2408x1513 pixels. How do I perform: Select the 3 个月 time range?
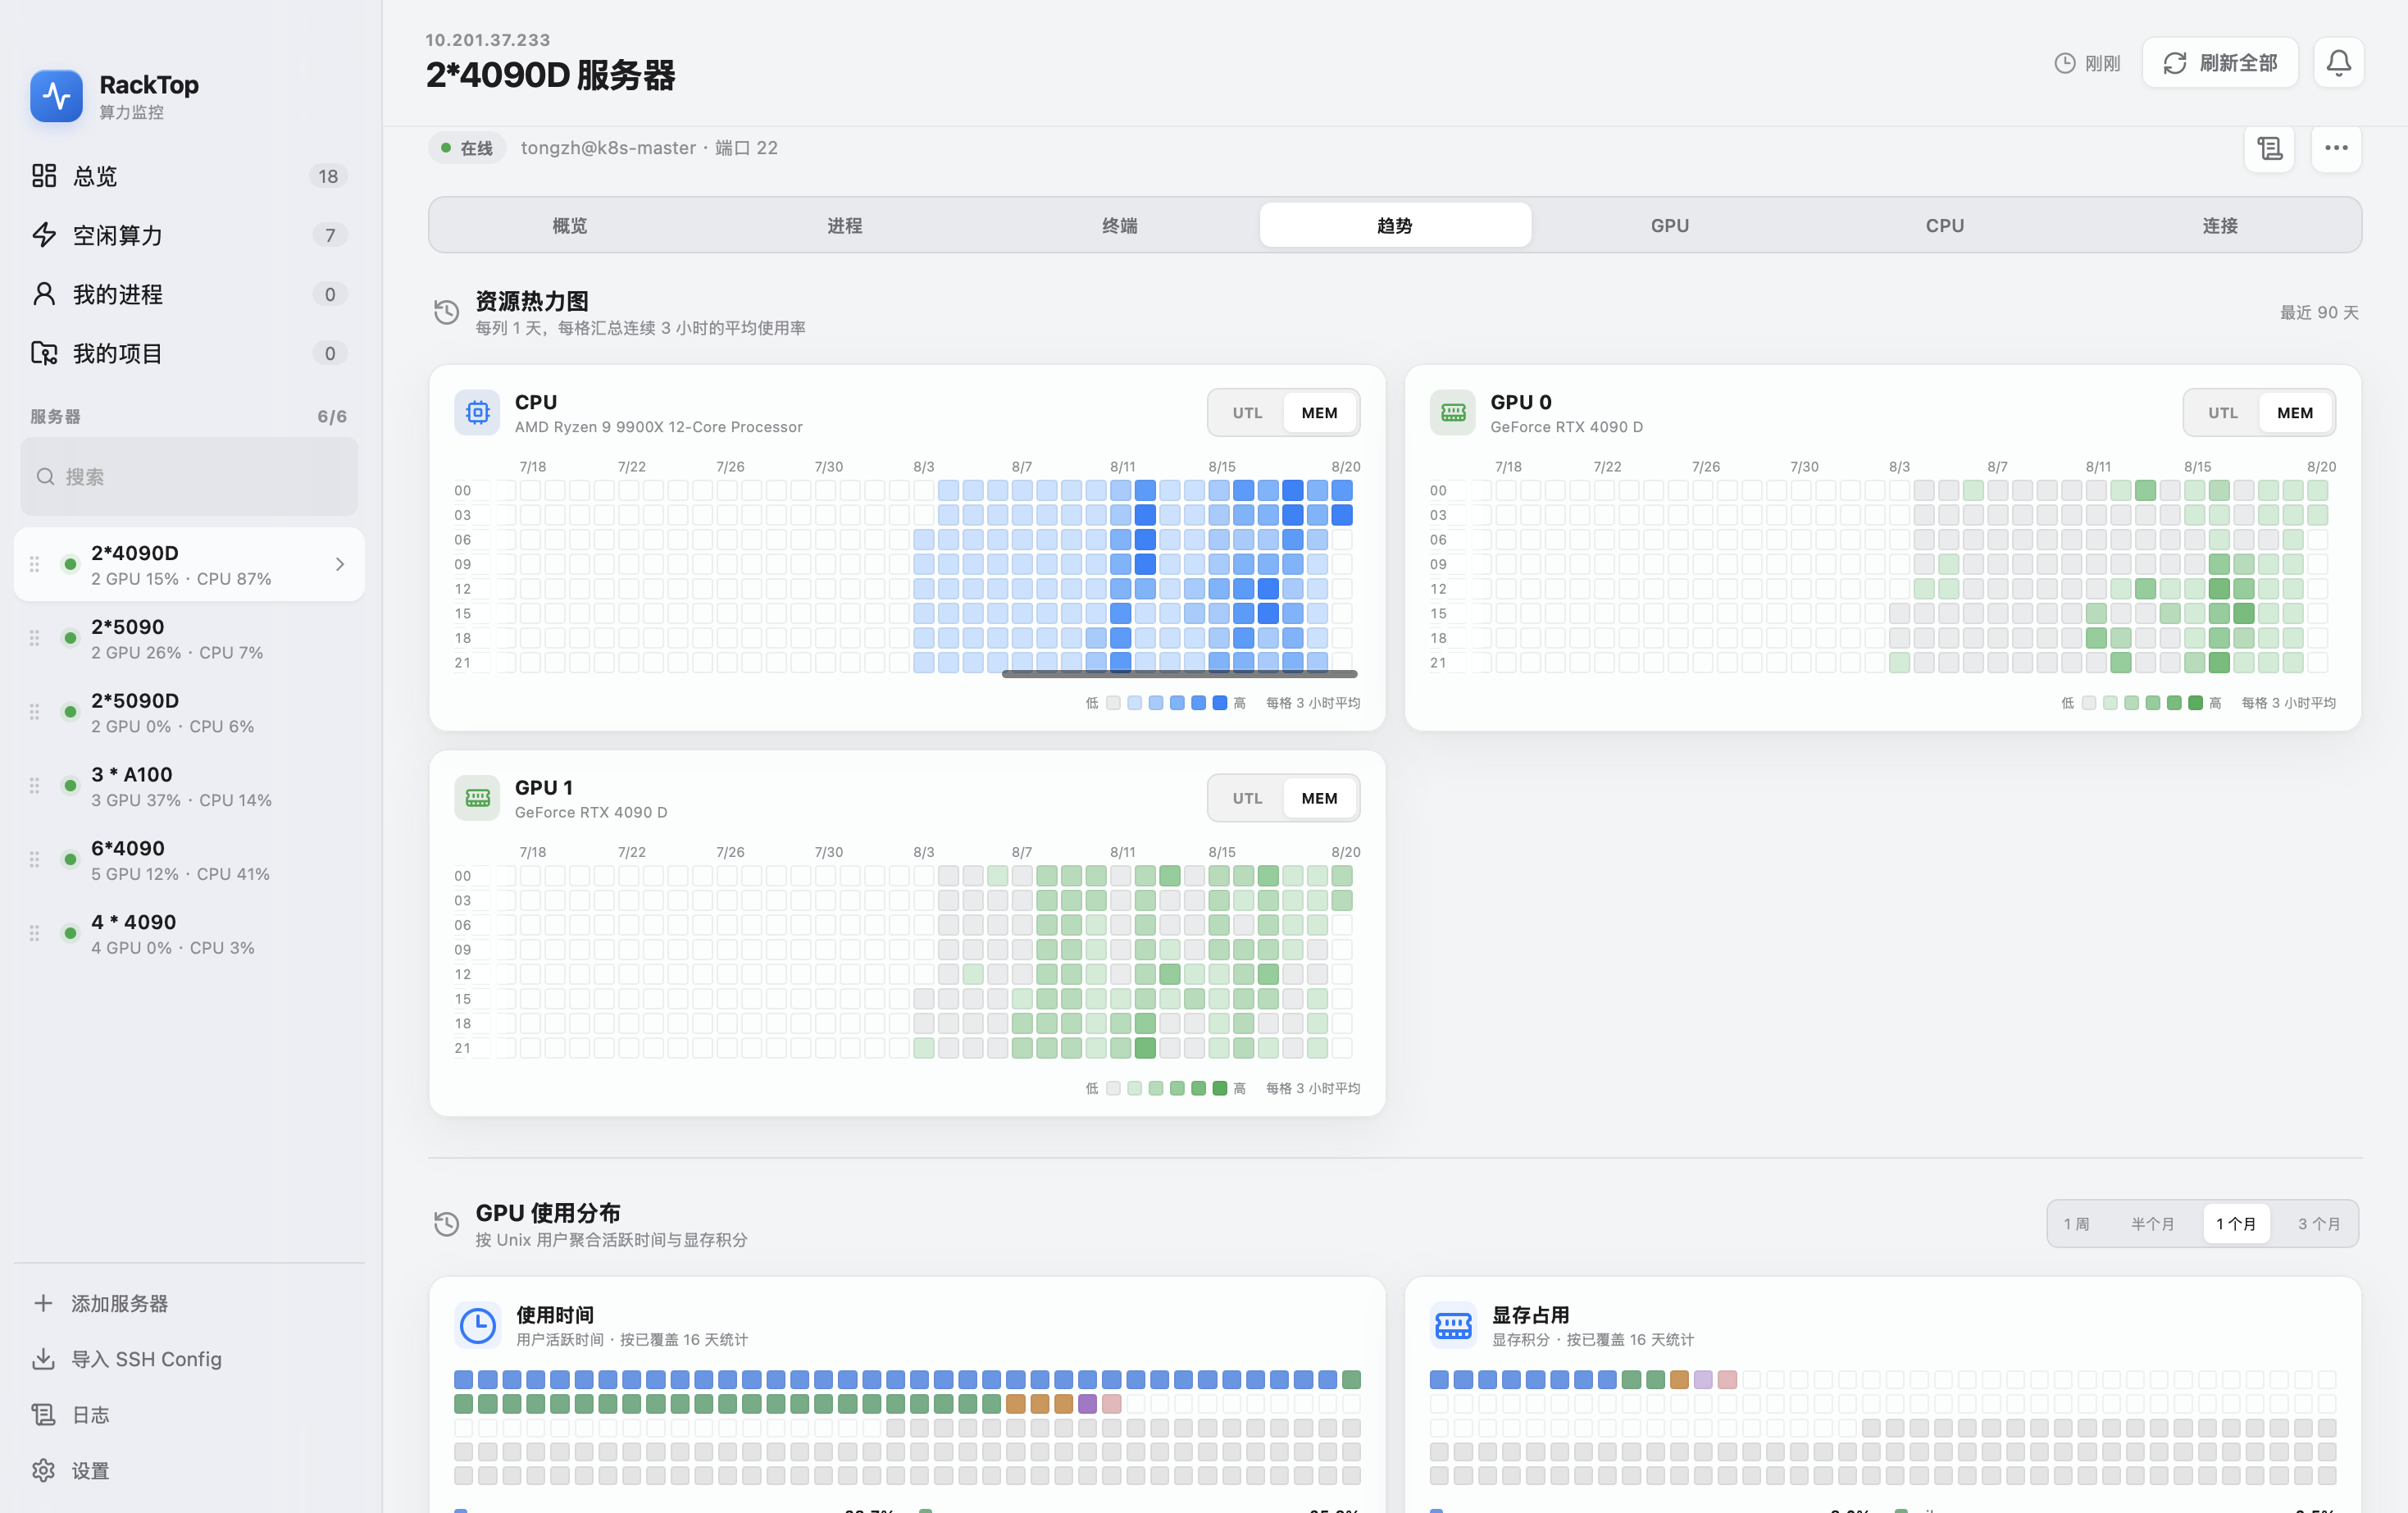tap(2318, 1224)
